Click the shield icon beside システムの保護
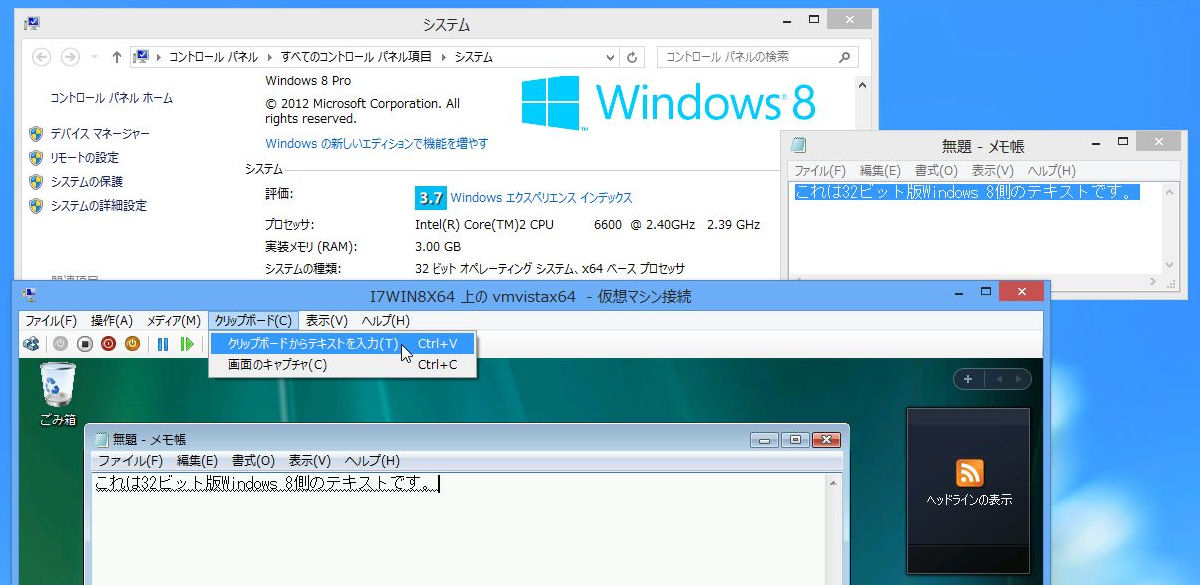Image resolution: width=1200 pixels, height=585 pixels. click(x=36, y=182)
